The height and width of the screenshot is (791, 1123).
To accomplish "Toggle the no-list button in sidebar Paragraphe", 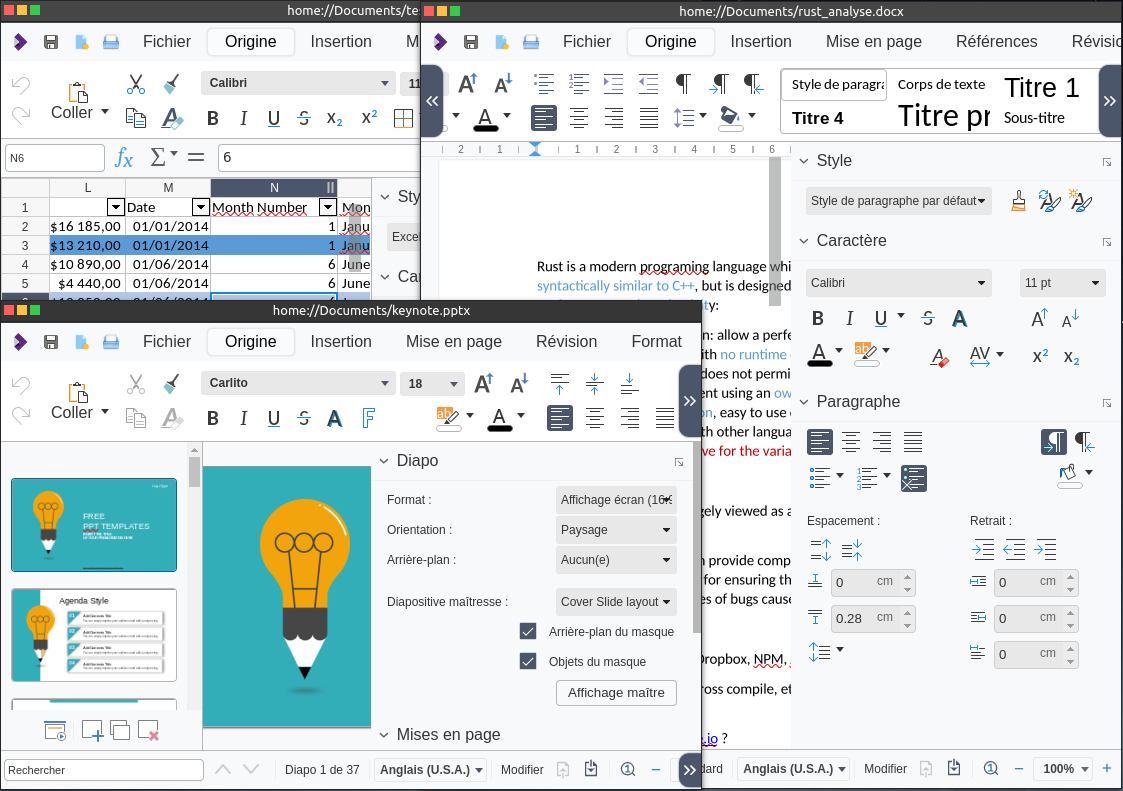I will (914, 479).
